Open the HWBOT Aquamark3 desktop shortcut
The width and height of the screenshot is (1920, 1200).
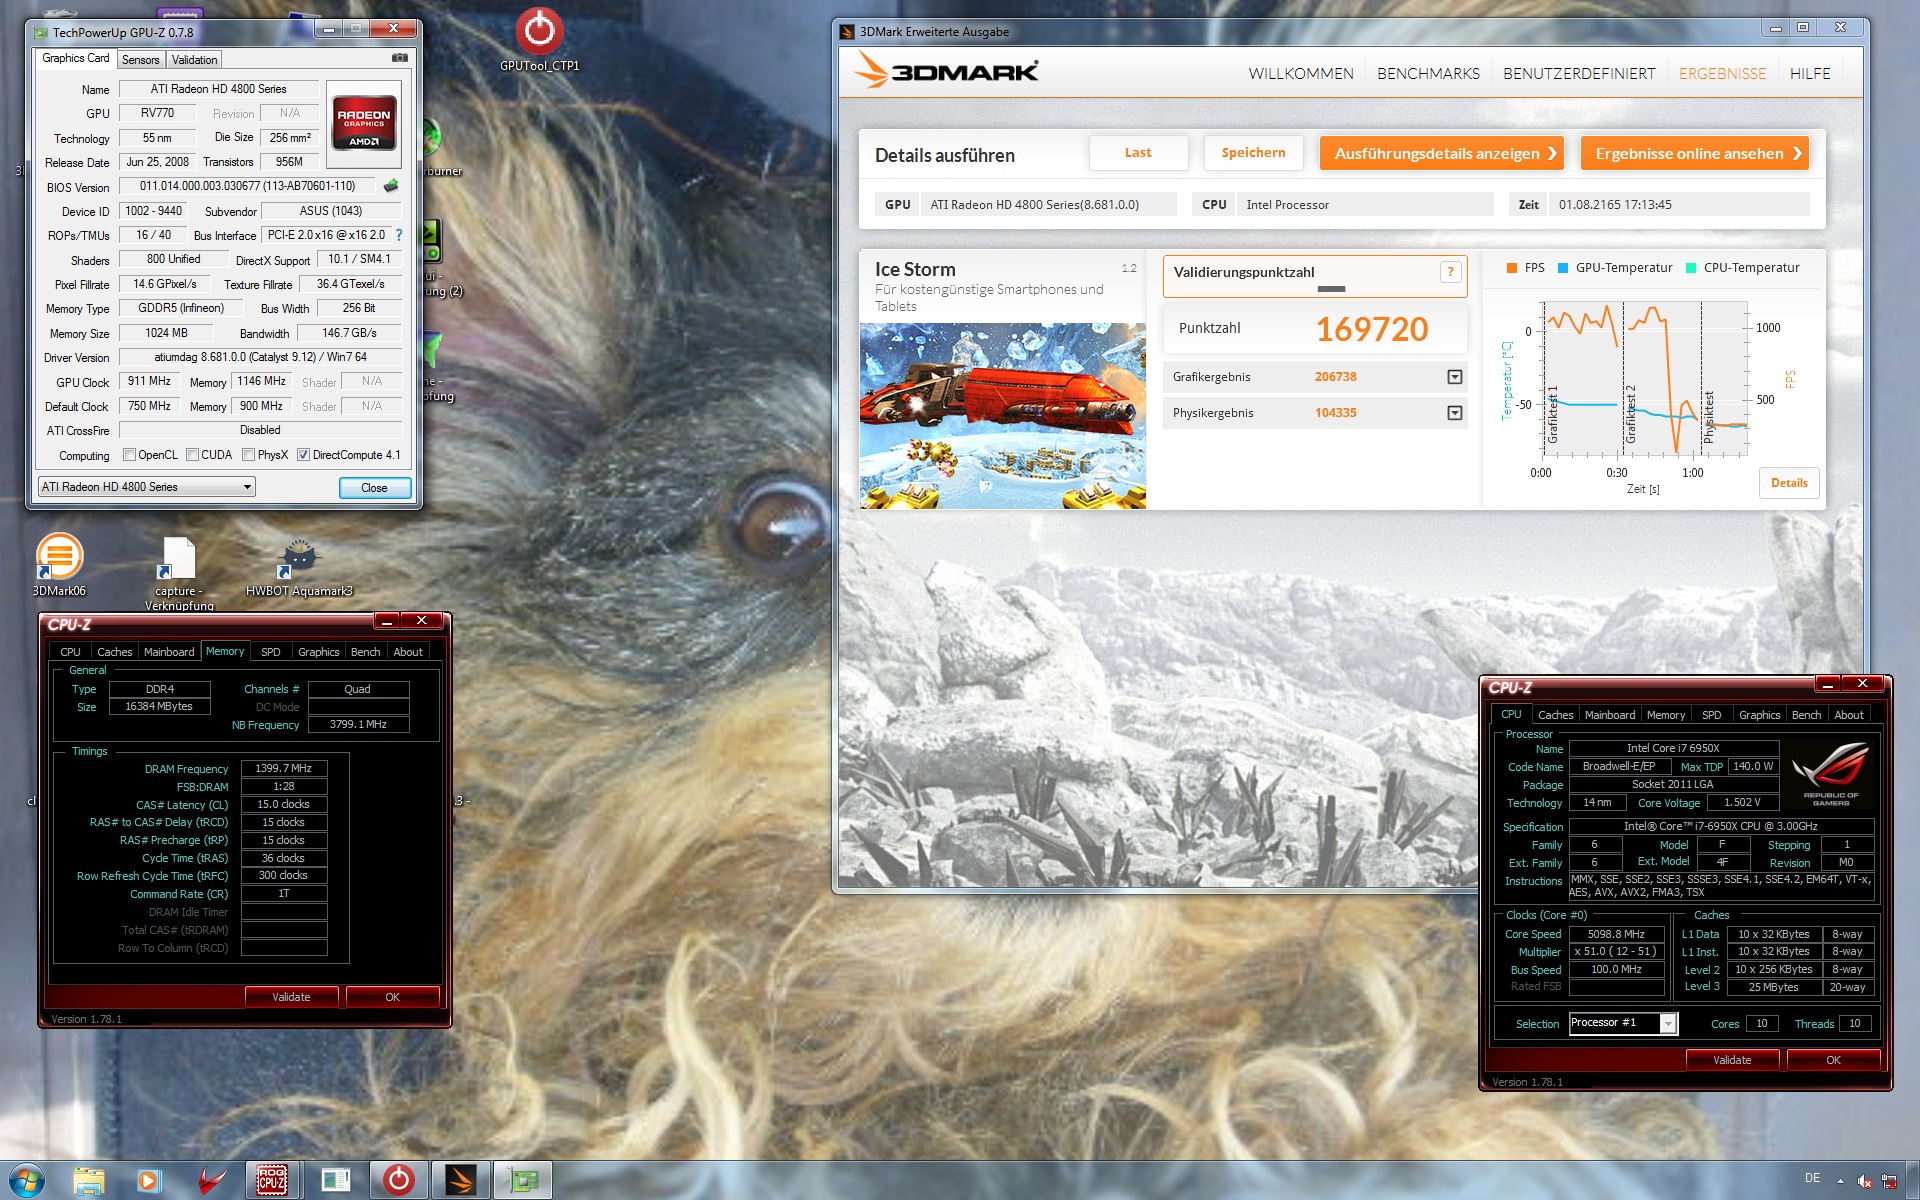pos(299,567)
